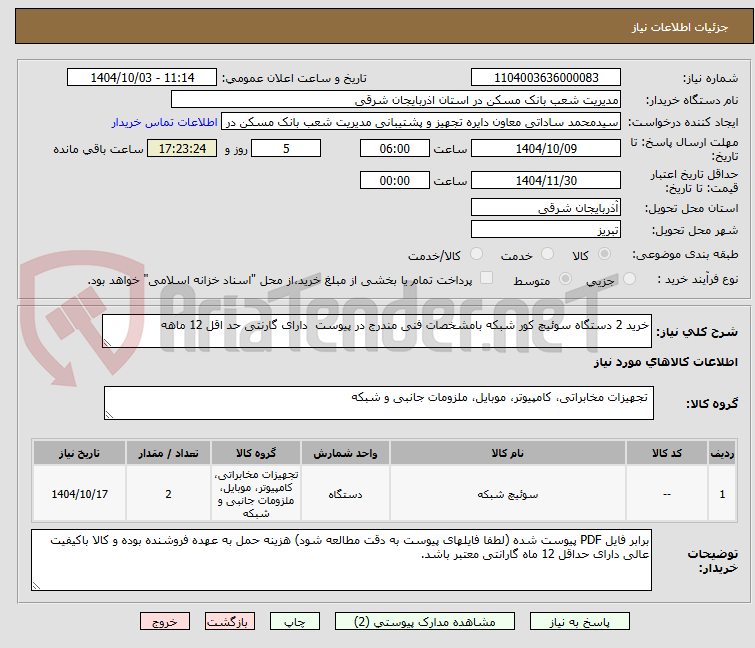Click the quantity cell showing 2
The height and width of the screenshot is (648, 755).
pyautogui.click(x=168, y=494)
